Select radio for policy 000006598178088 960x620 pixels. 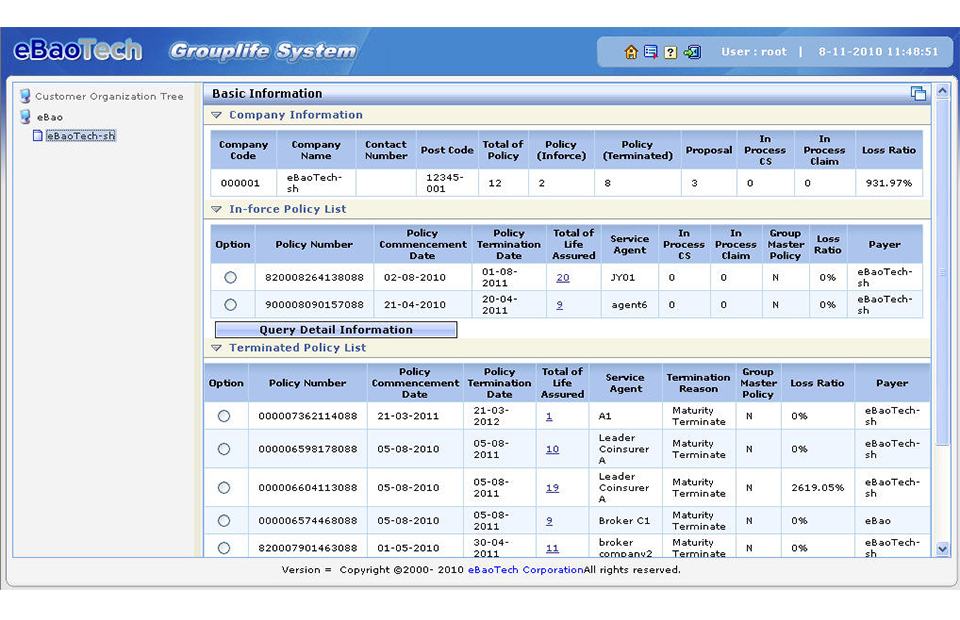[224, 449]
